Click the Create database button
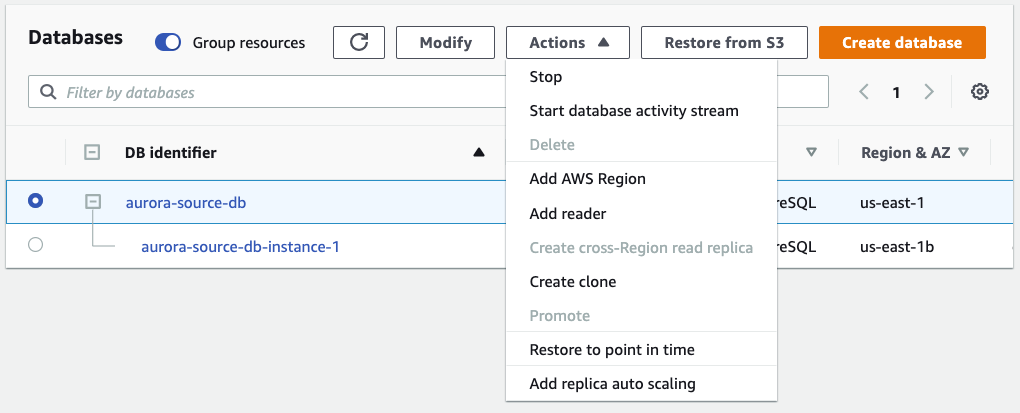The image size is (1020, 413). (x=902, y=43)
